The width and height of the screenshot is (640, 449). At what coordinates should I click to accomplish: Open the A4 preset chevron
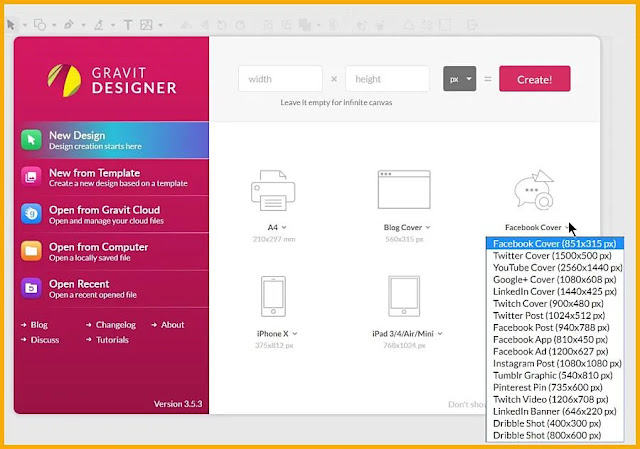click(284, 227)
